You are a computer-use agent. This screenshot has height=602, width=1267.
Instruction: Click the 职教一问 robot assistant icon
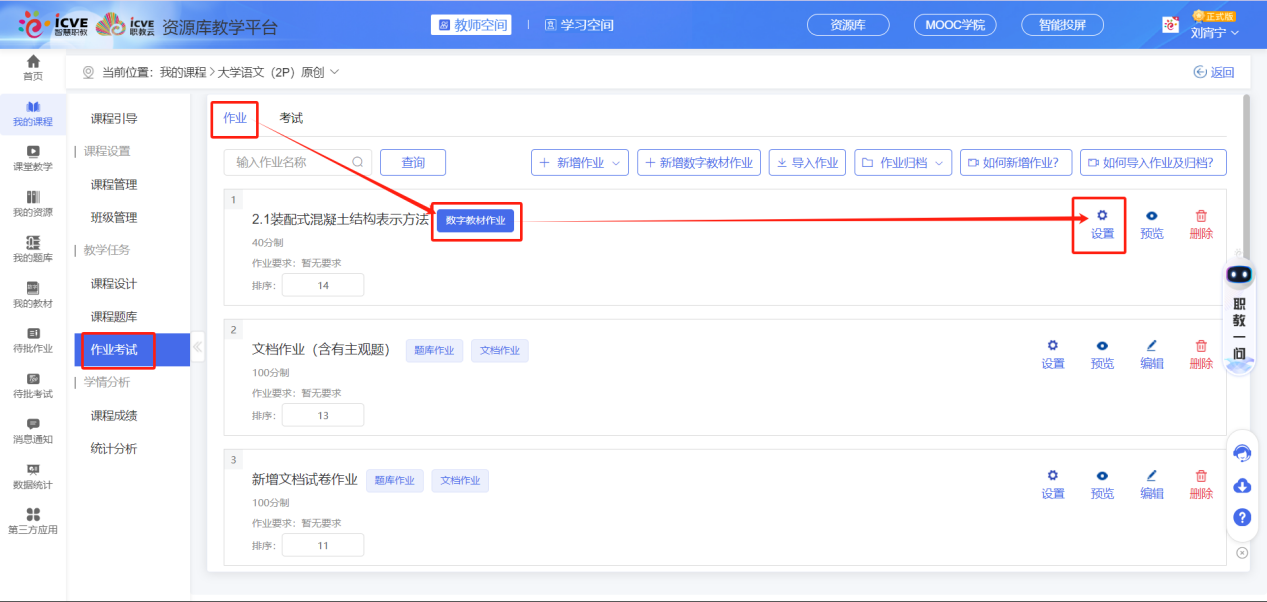(1240, 276)
